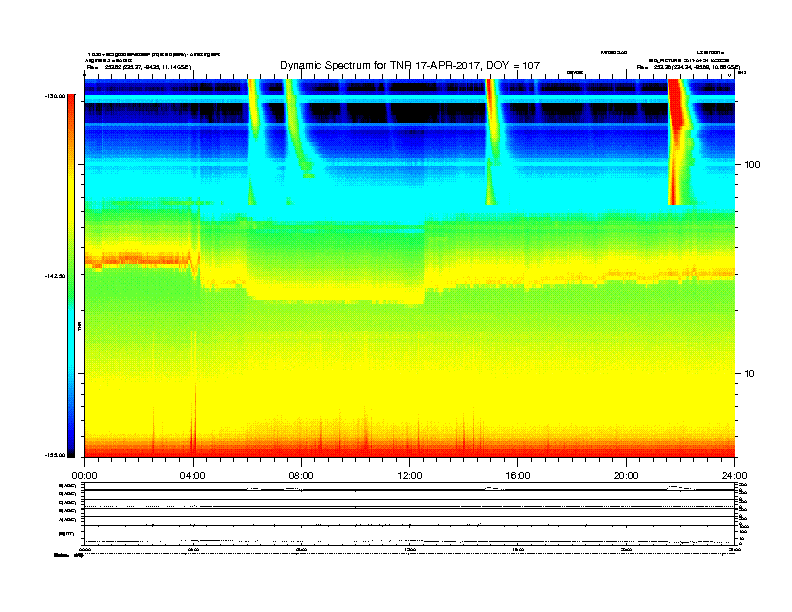Click the 08:00 time axis label
The image size is (792, 612).
[x=301, y=476]
